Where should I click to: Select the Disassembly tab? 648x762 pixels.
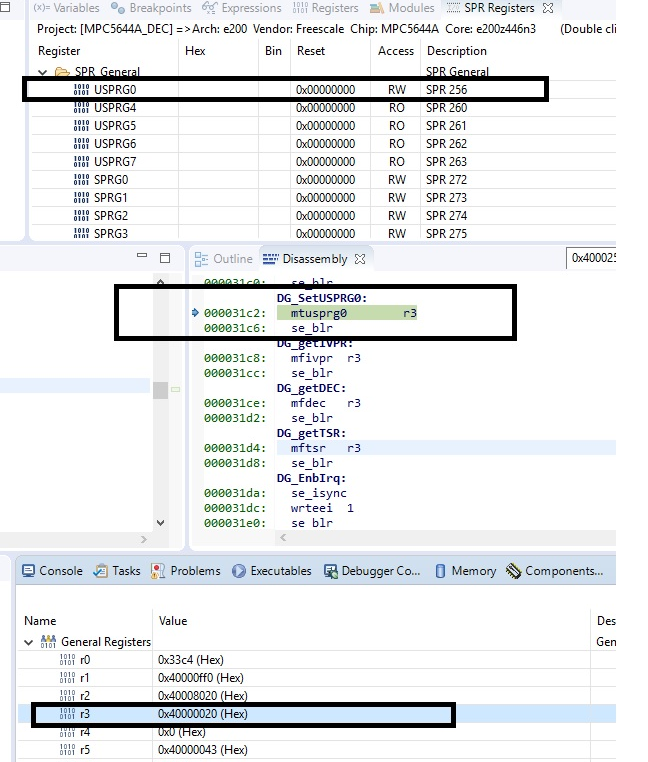tap(305, 259)
